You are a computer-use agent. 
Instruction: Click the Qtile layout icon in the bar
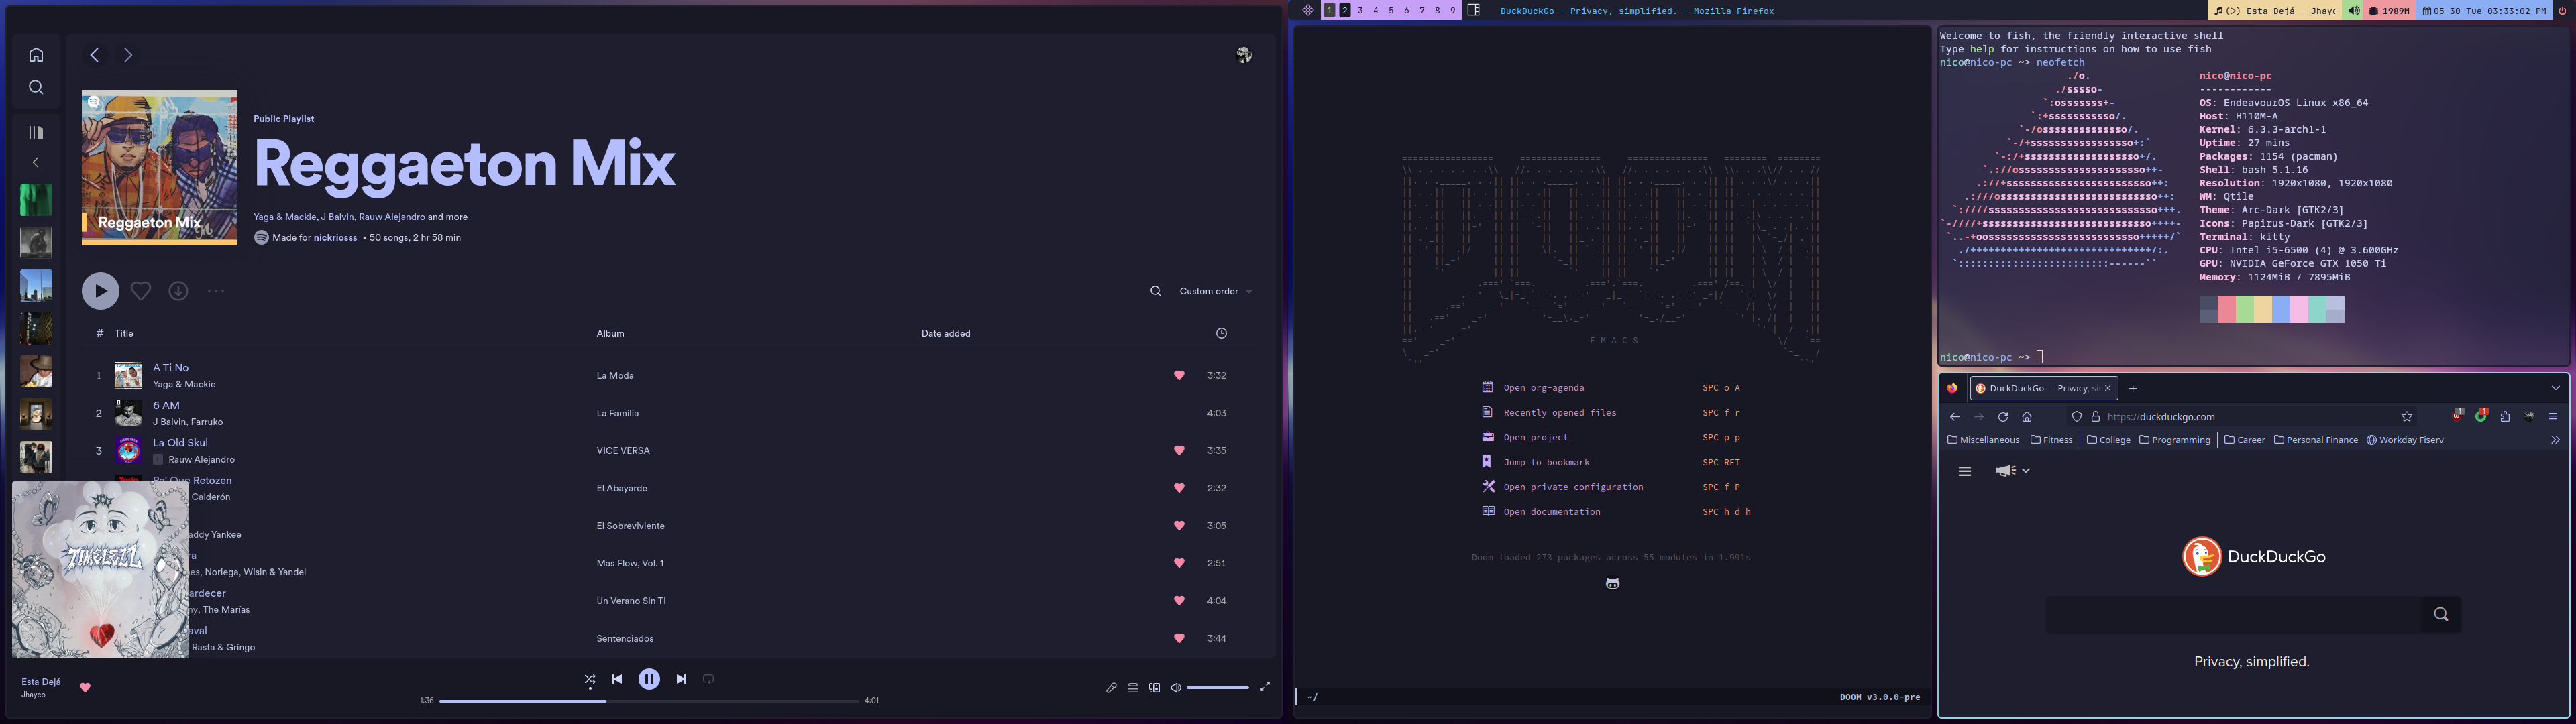click(x=1473, y=11)
